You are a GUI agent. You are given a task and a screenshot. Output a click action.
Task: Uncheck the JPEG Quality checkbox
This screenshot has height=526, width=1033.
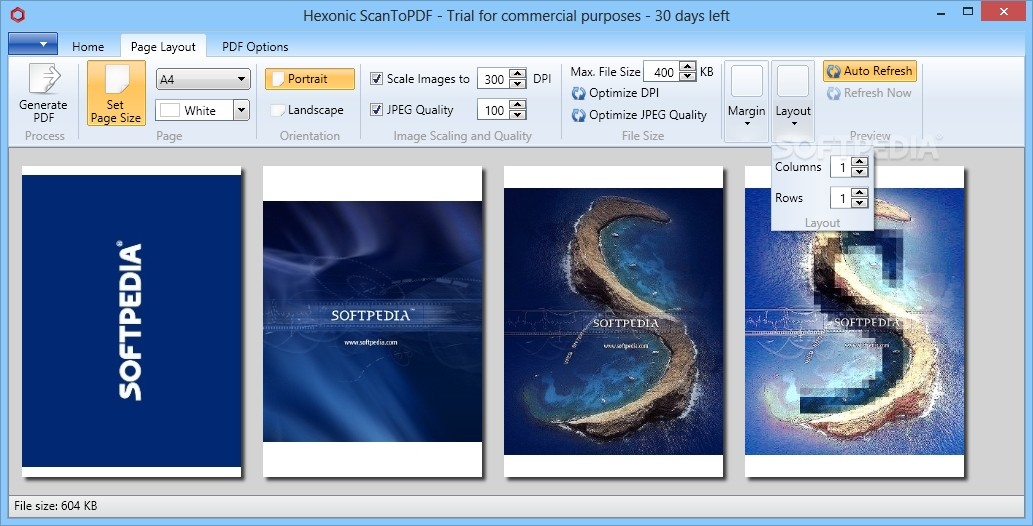[376, 109]
